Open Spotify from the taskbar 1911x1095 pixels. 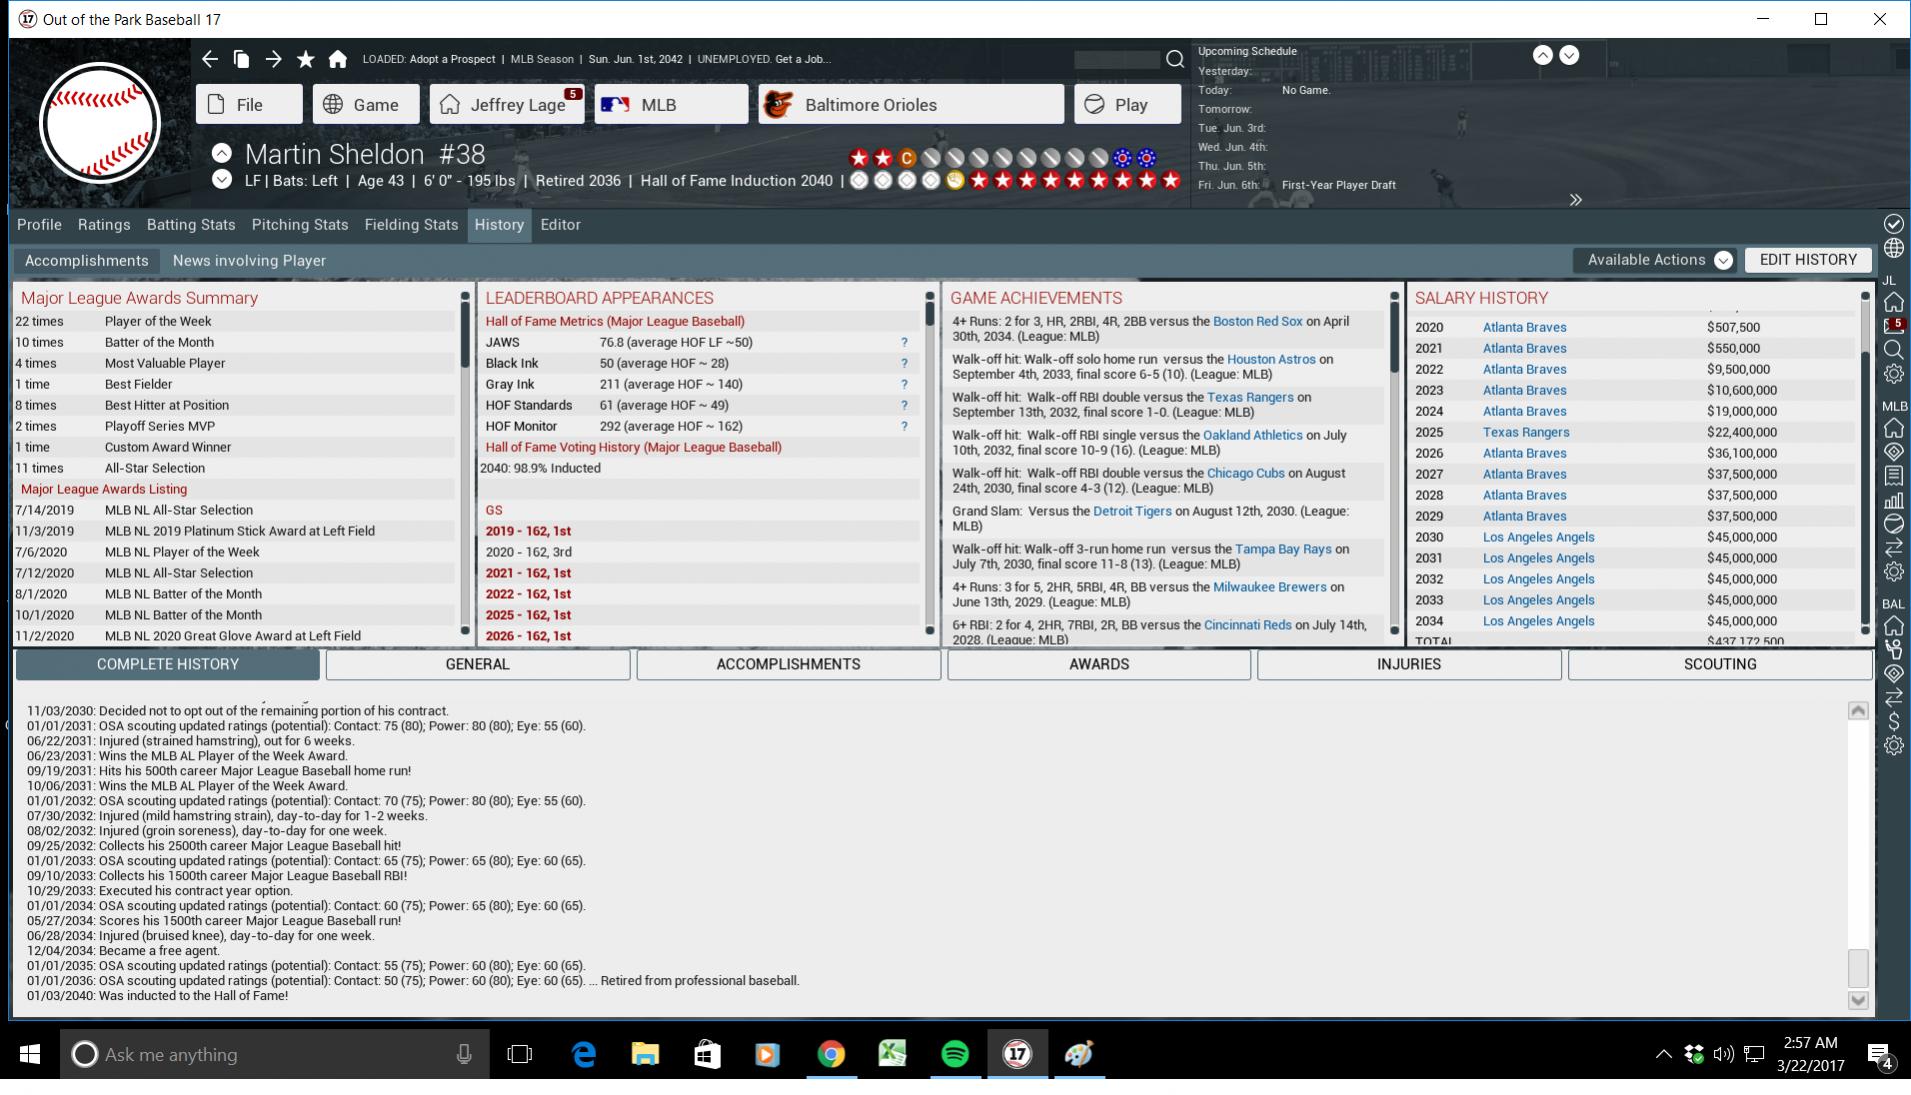tap(955, 1054)
